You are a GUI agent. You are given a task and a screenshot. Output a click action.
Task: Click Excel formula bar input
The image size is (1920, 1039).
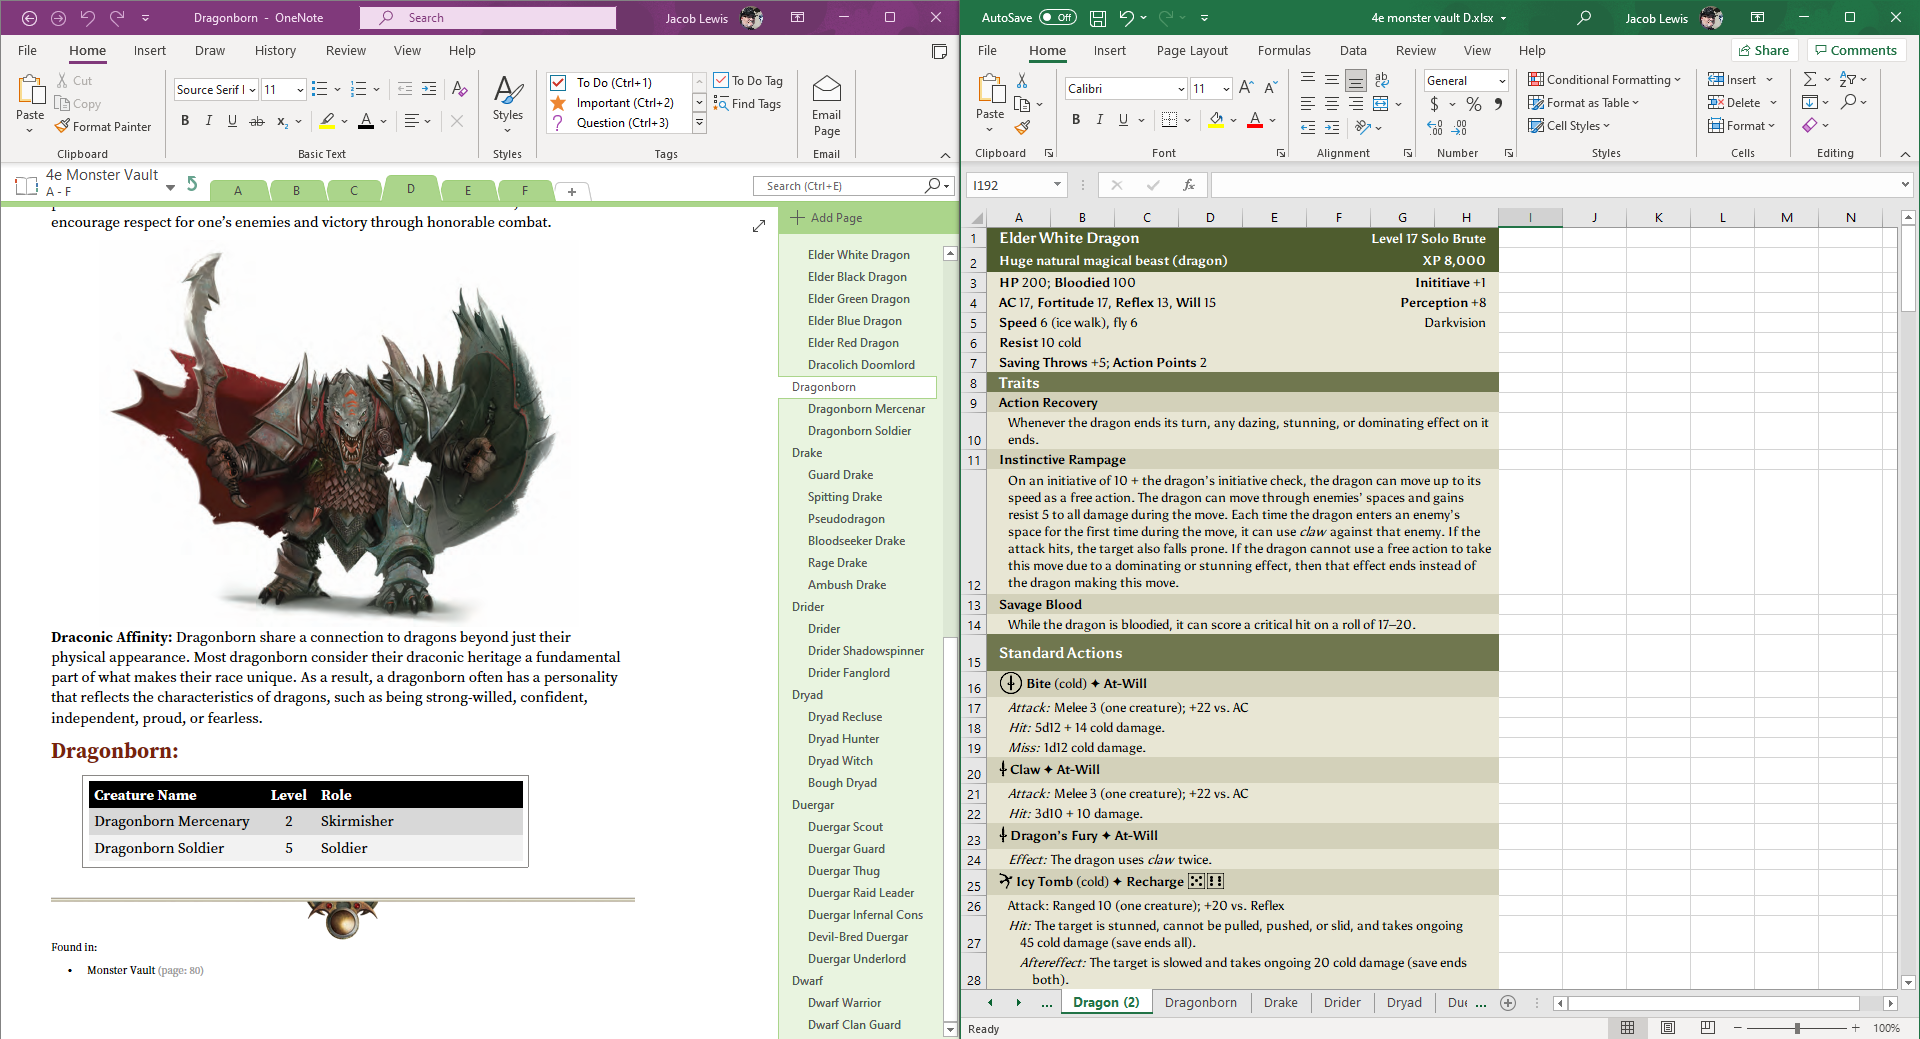(x=1555, y=185)
